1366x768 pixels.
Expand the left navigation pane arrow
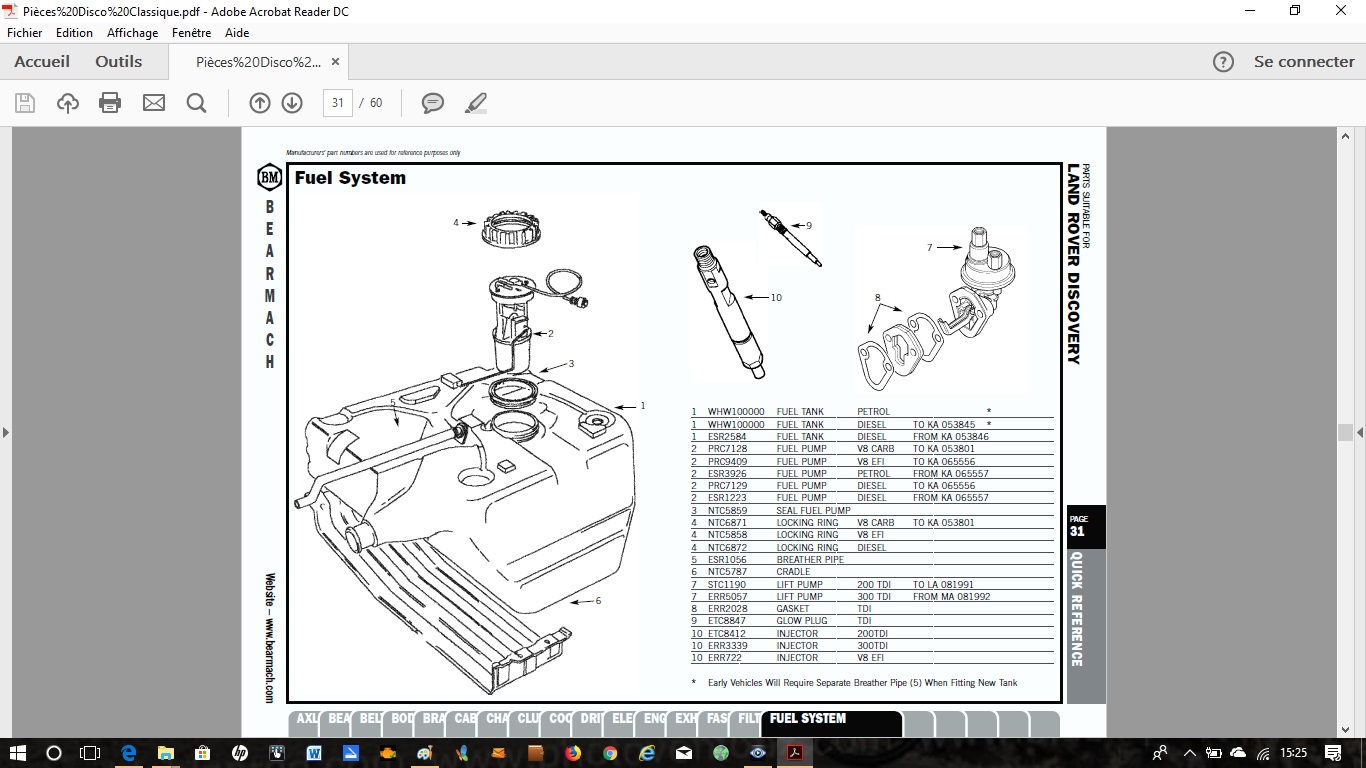coord(6,433)
